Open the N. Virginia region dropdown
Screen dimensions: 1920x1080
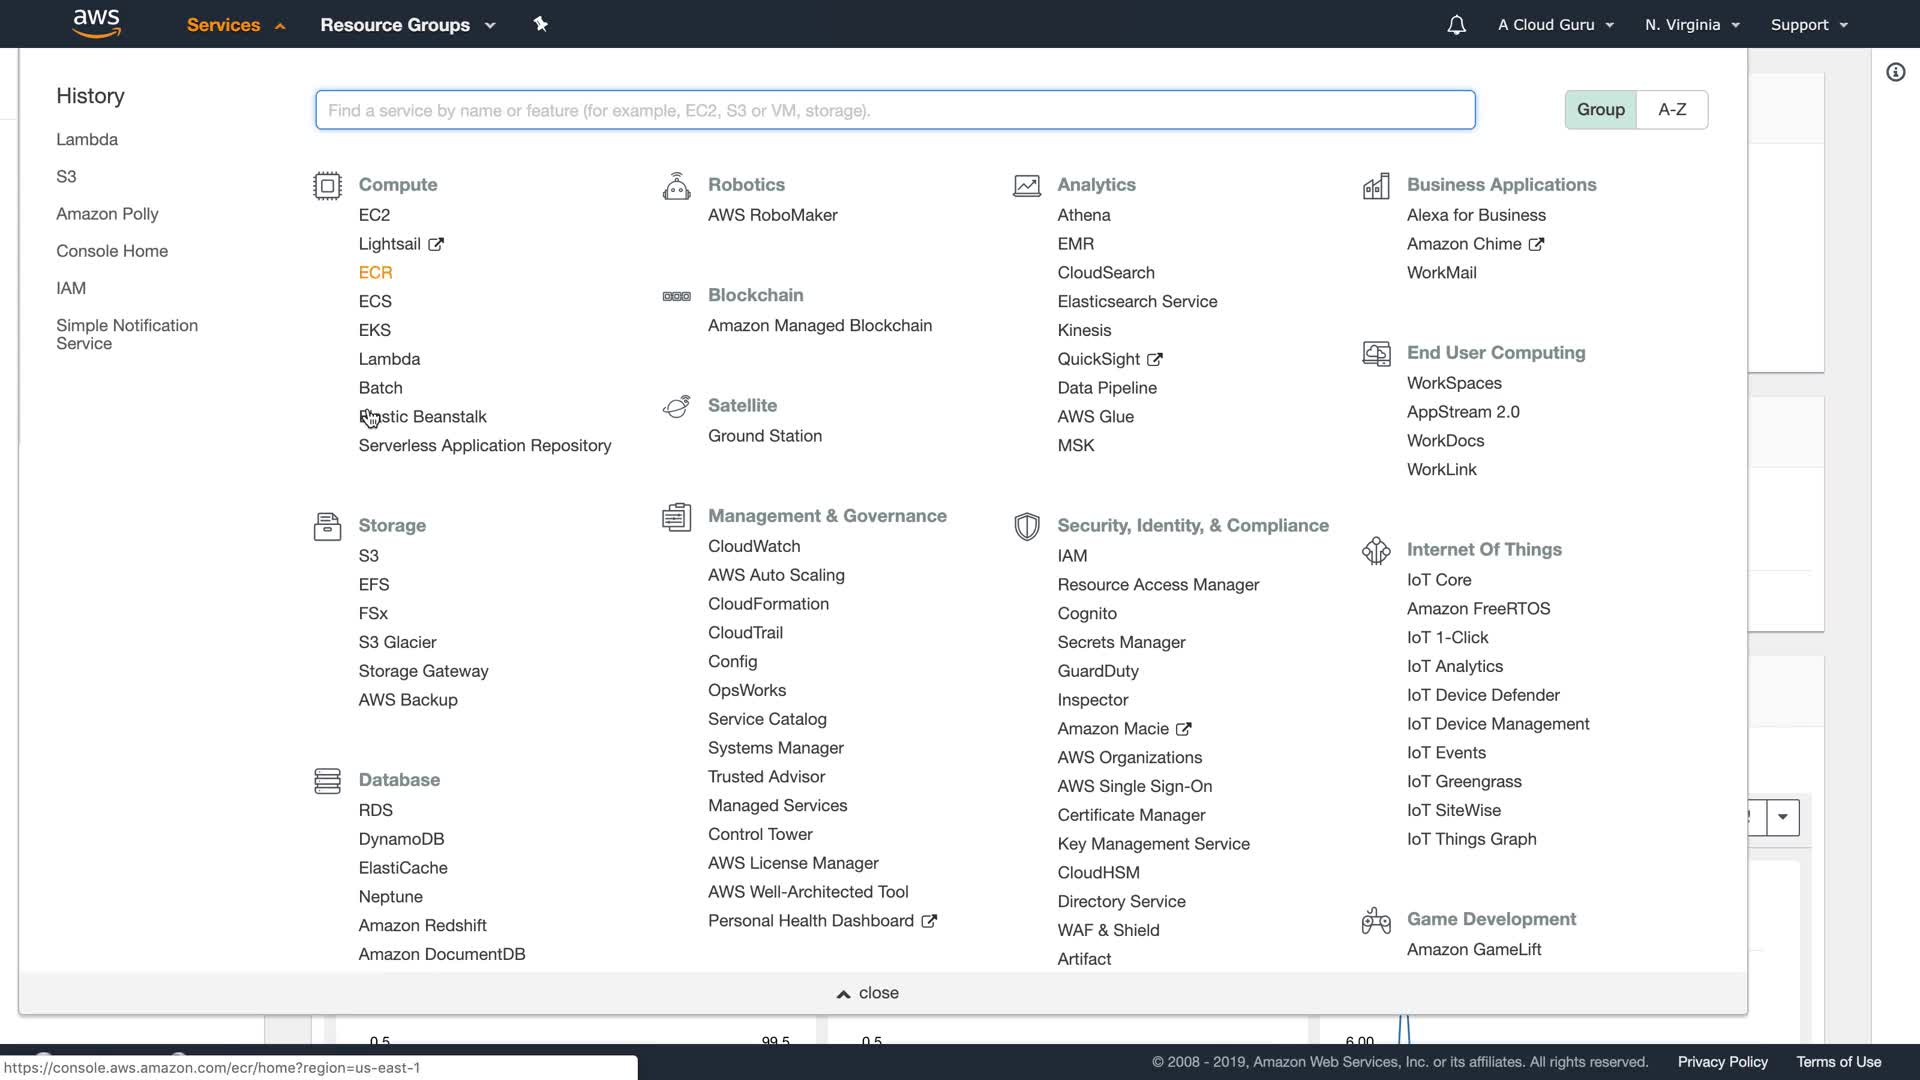(x=1692, y=25)
